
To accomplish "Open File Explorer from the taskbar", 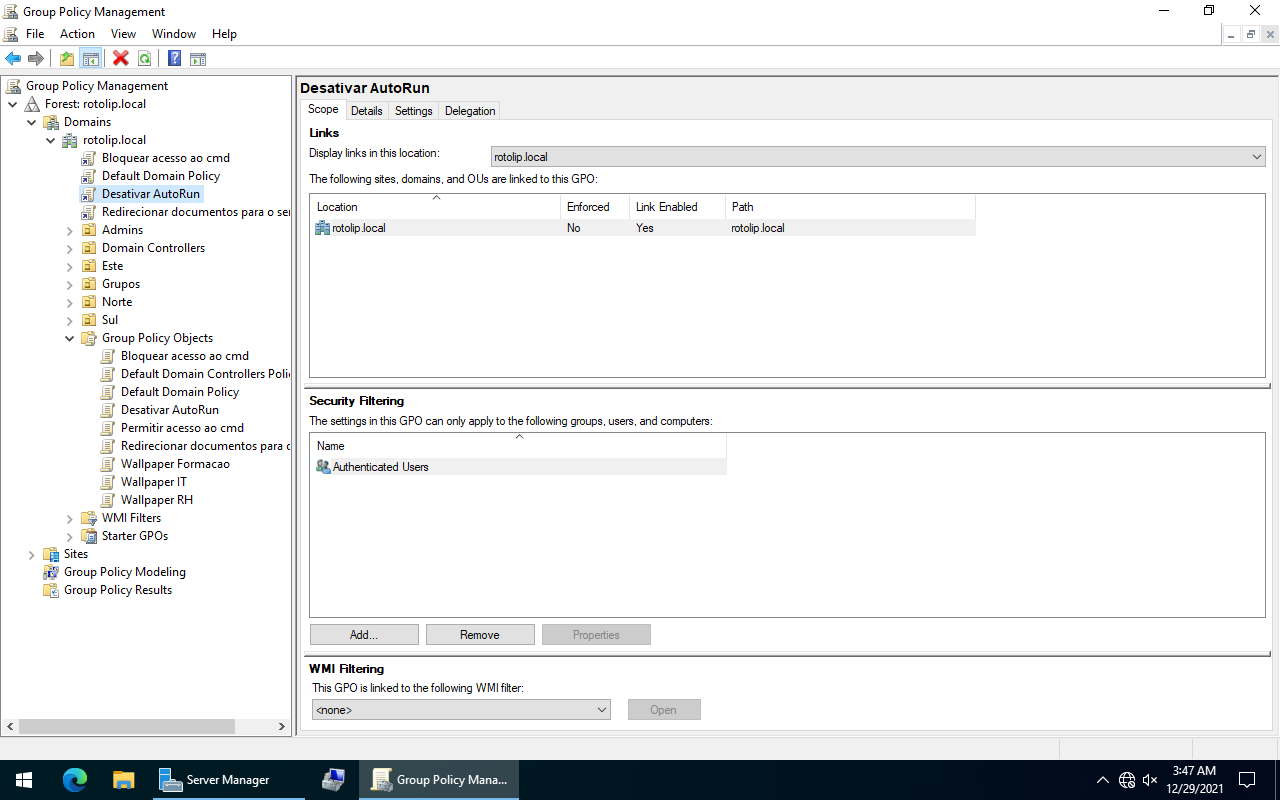I will point(123,780).
